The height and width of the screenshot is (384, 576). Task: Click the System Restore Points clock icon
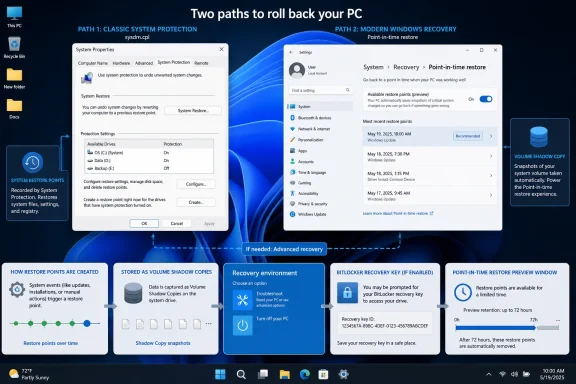tap(32, 162)
